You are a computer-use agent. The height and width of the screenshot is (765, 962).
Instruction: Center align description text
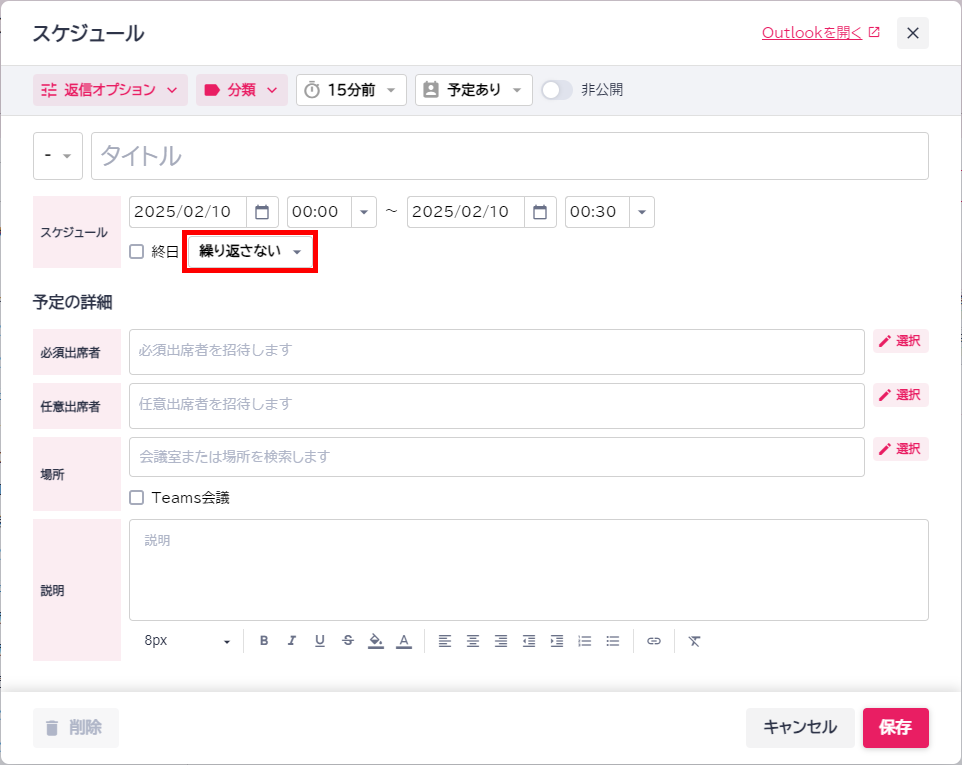(473, 640)
